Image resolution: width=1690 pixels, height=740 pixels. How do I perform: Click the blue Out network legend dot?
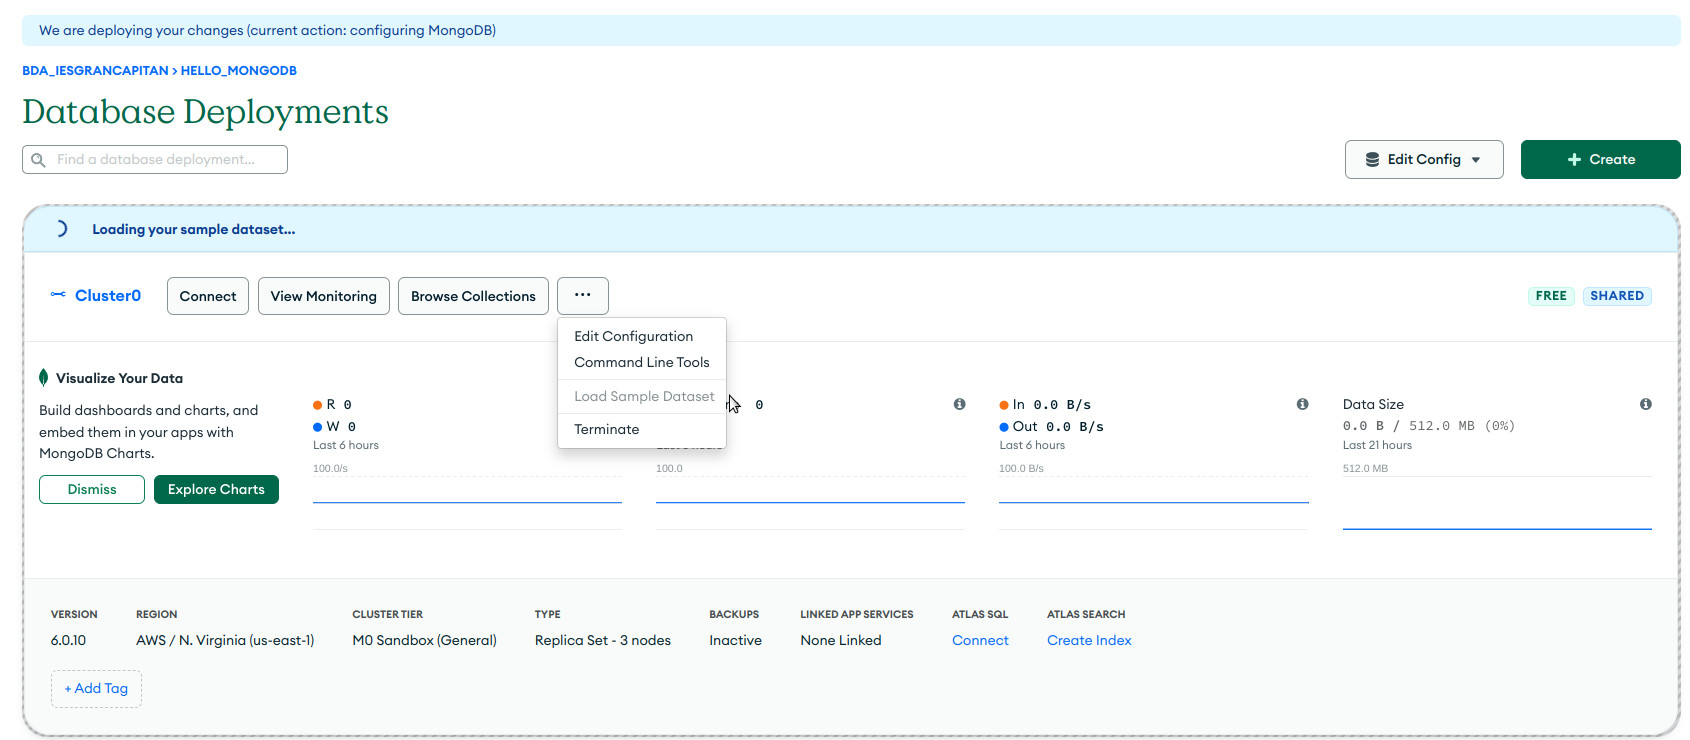[1004, 427]
